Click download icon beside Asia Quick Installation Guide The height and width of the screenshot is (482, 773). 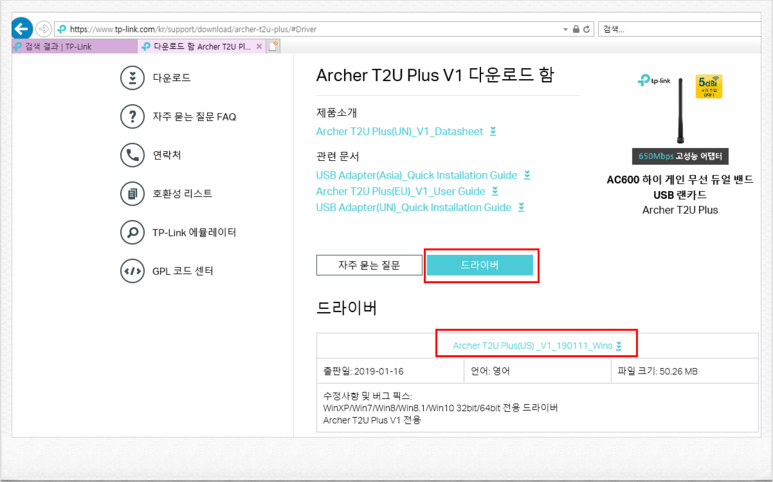(x=527, y=175)
